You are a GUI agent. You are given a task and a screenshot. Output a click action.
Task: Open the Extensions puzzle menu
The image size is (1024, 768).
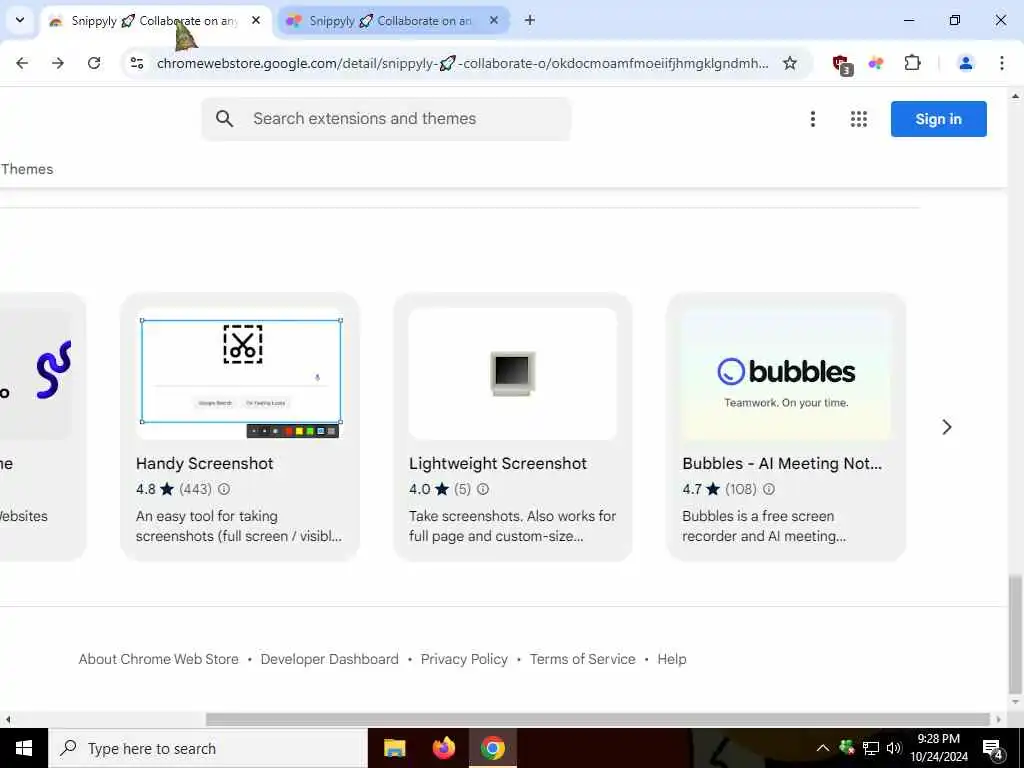[912, 63]
